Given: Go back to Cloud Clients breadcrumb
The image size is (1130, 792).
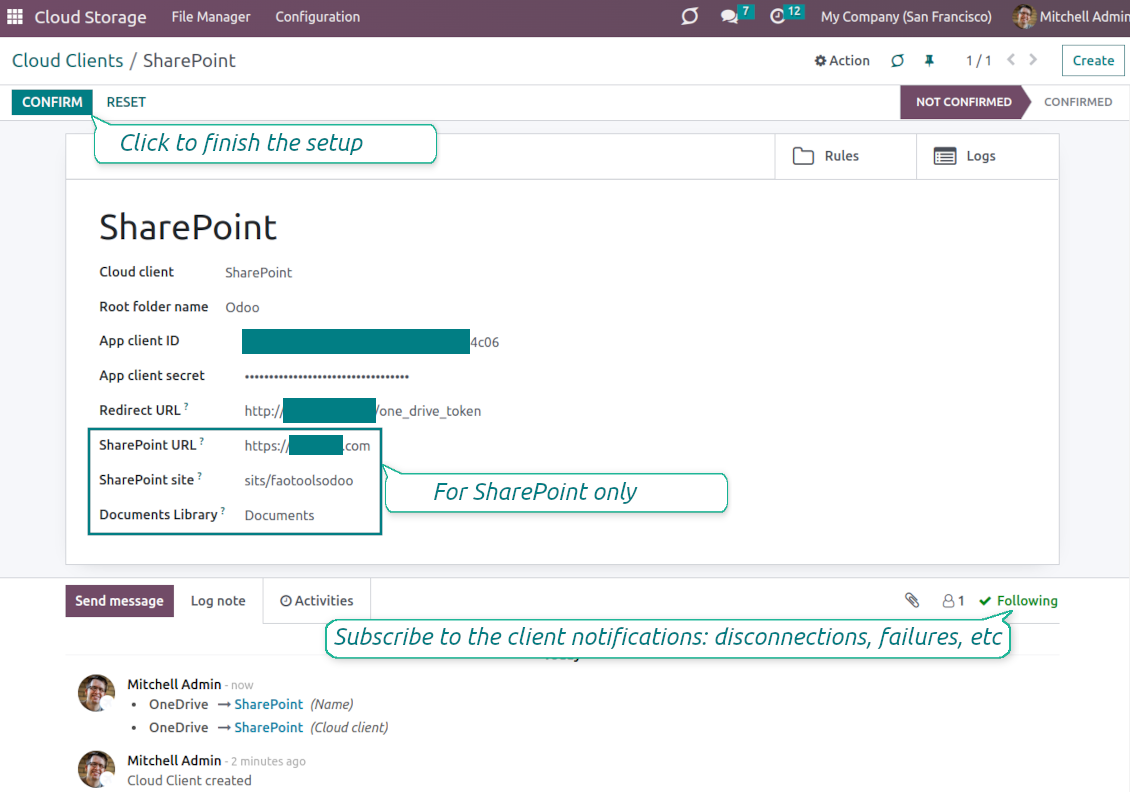Looking at the screenshot, I should coord(68,61).
